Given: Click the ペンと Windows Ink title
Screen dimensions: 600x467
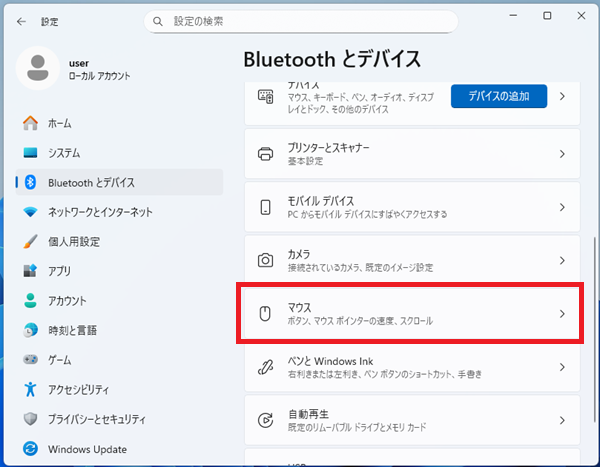Looking at the screenshot, I should [x=330, y=361].
